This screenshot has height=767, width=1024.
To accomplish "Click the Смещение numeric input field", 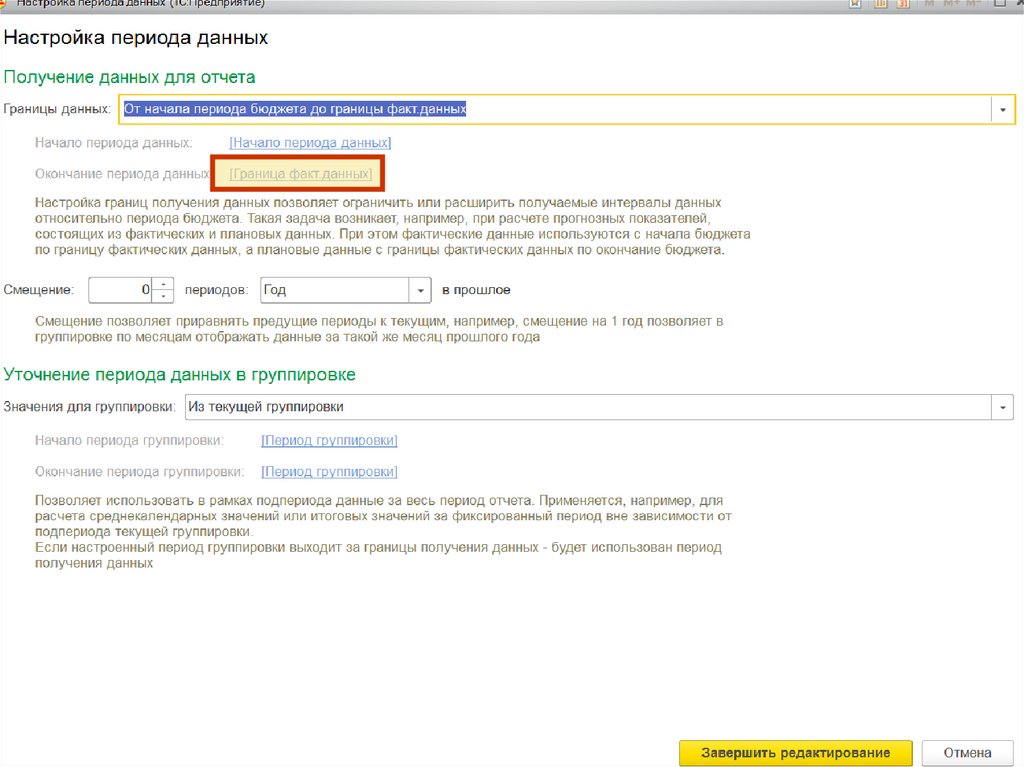I will tap(120, 290).
